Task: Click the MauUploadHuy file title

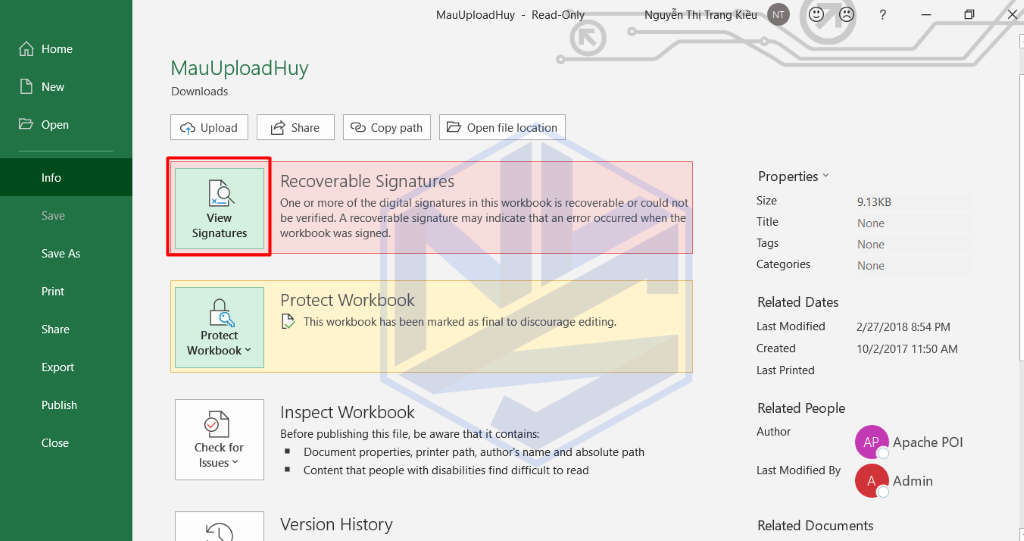Action: [x=240, y=68]
